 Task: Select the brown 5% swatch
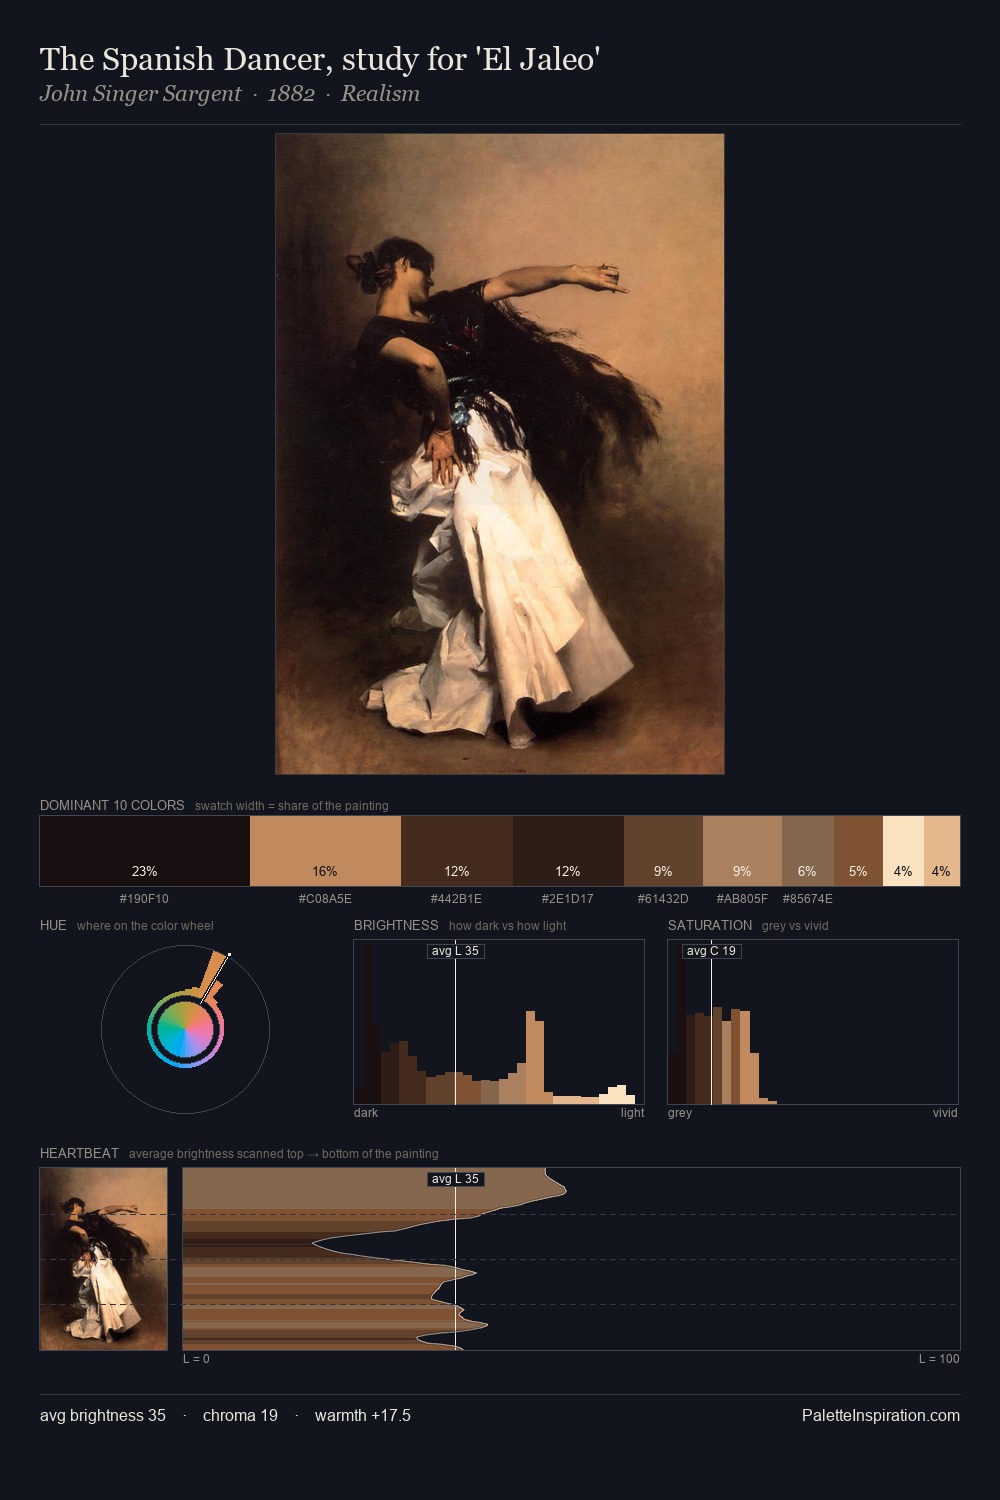(858, 851)
